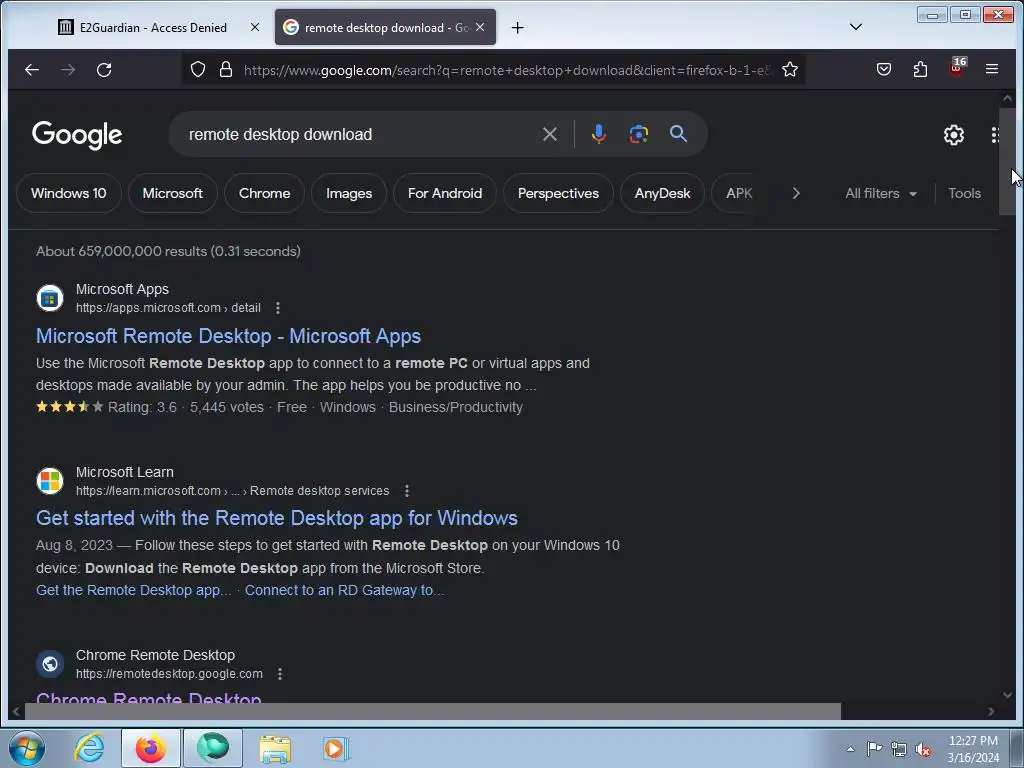This screenshot has height=768, width=1024.
Task: Open options for Chrome Remote Desktop result
Action: 280,673
